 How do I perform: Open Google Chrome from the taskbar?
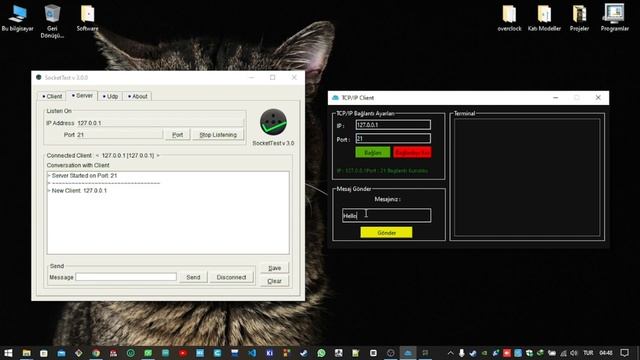(96, 353)
